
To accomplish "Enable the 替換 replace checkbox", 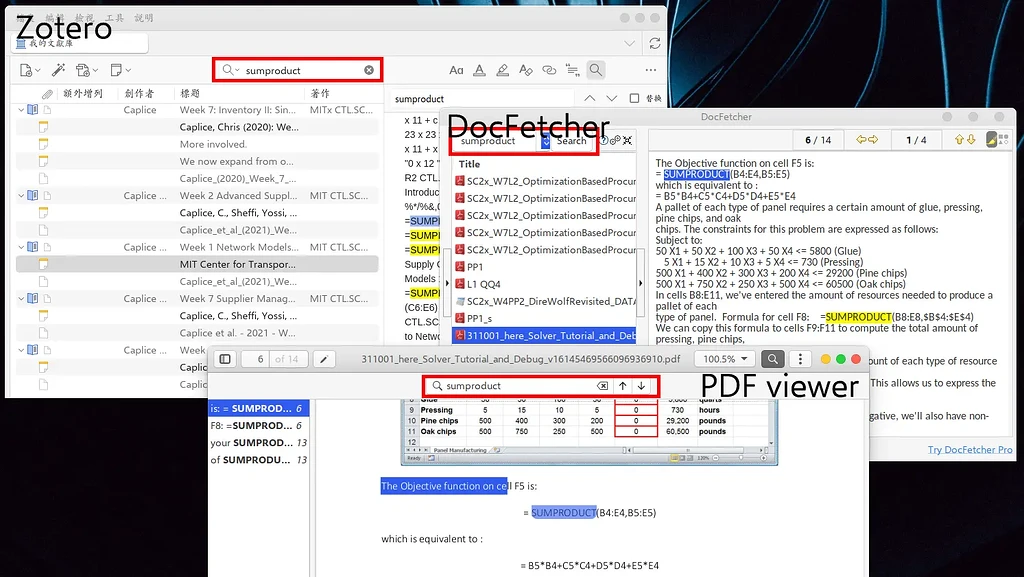I will [x=633, y=98].
